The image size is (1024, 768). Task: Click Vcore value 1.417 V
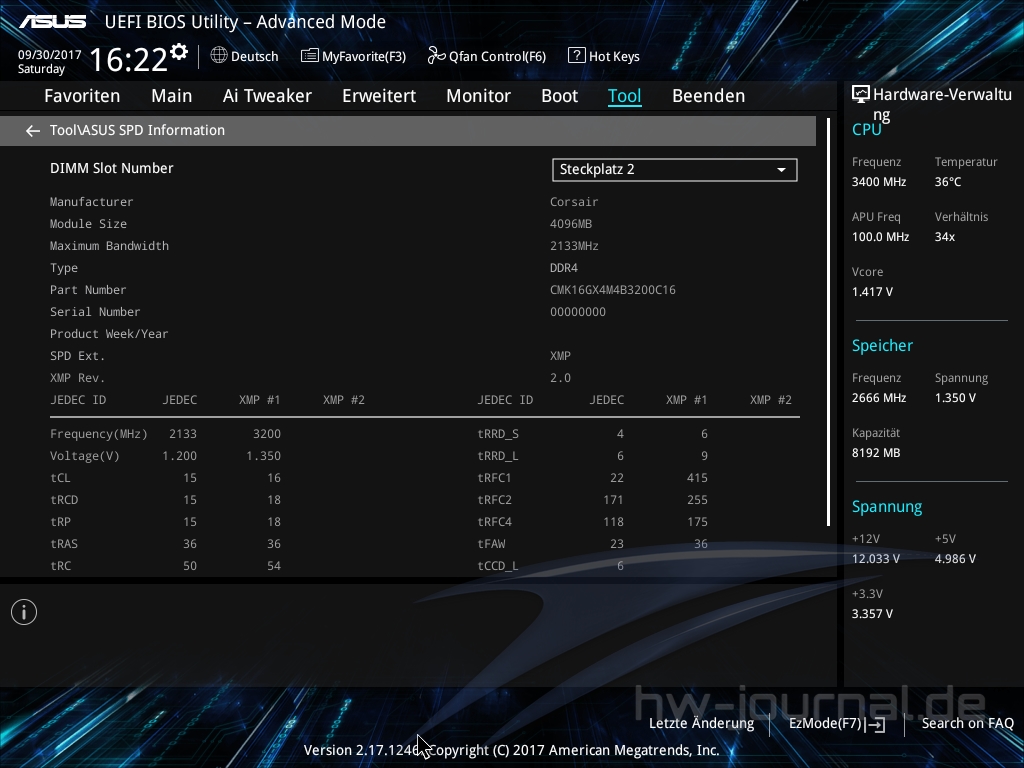[x=872, y=292]
